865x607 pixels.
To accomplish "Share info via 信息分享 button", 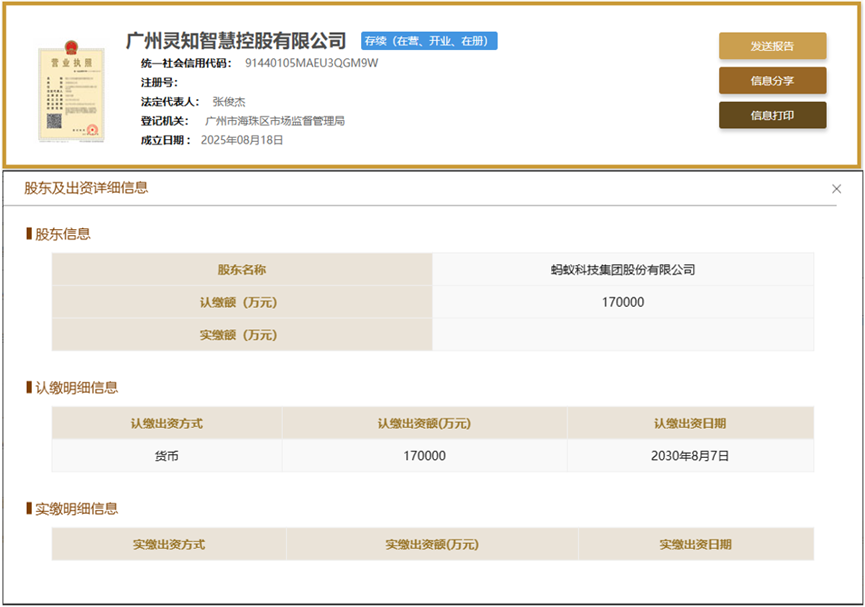I will pyautogui.click(x=772, y=81).
